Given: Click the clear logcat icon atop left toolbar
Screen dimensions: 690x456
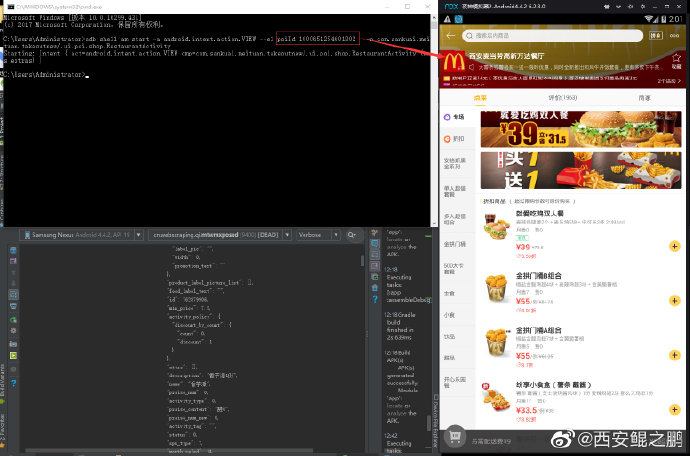Looking at the screenshot, I should click(x=13, y=250).
